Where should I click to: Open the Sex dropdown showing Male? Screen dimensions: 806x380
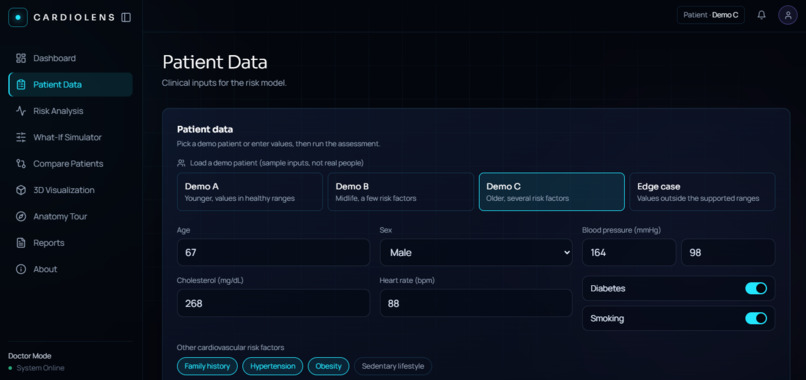pos(476,252)
